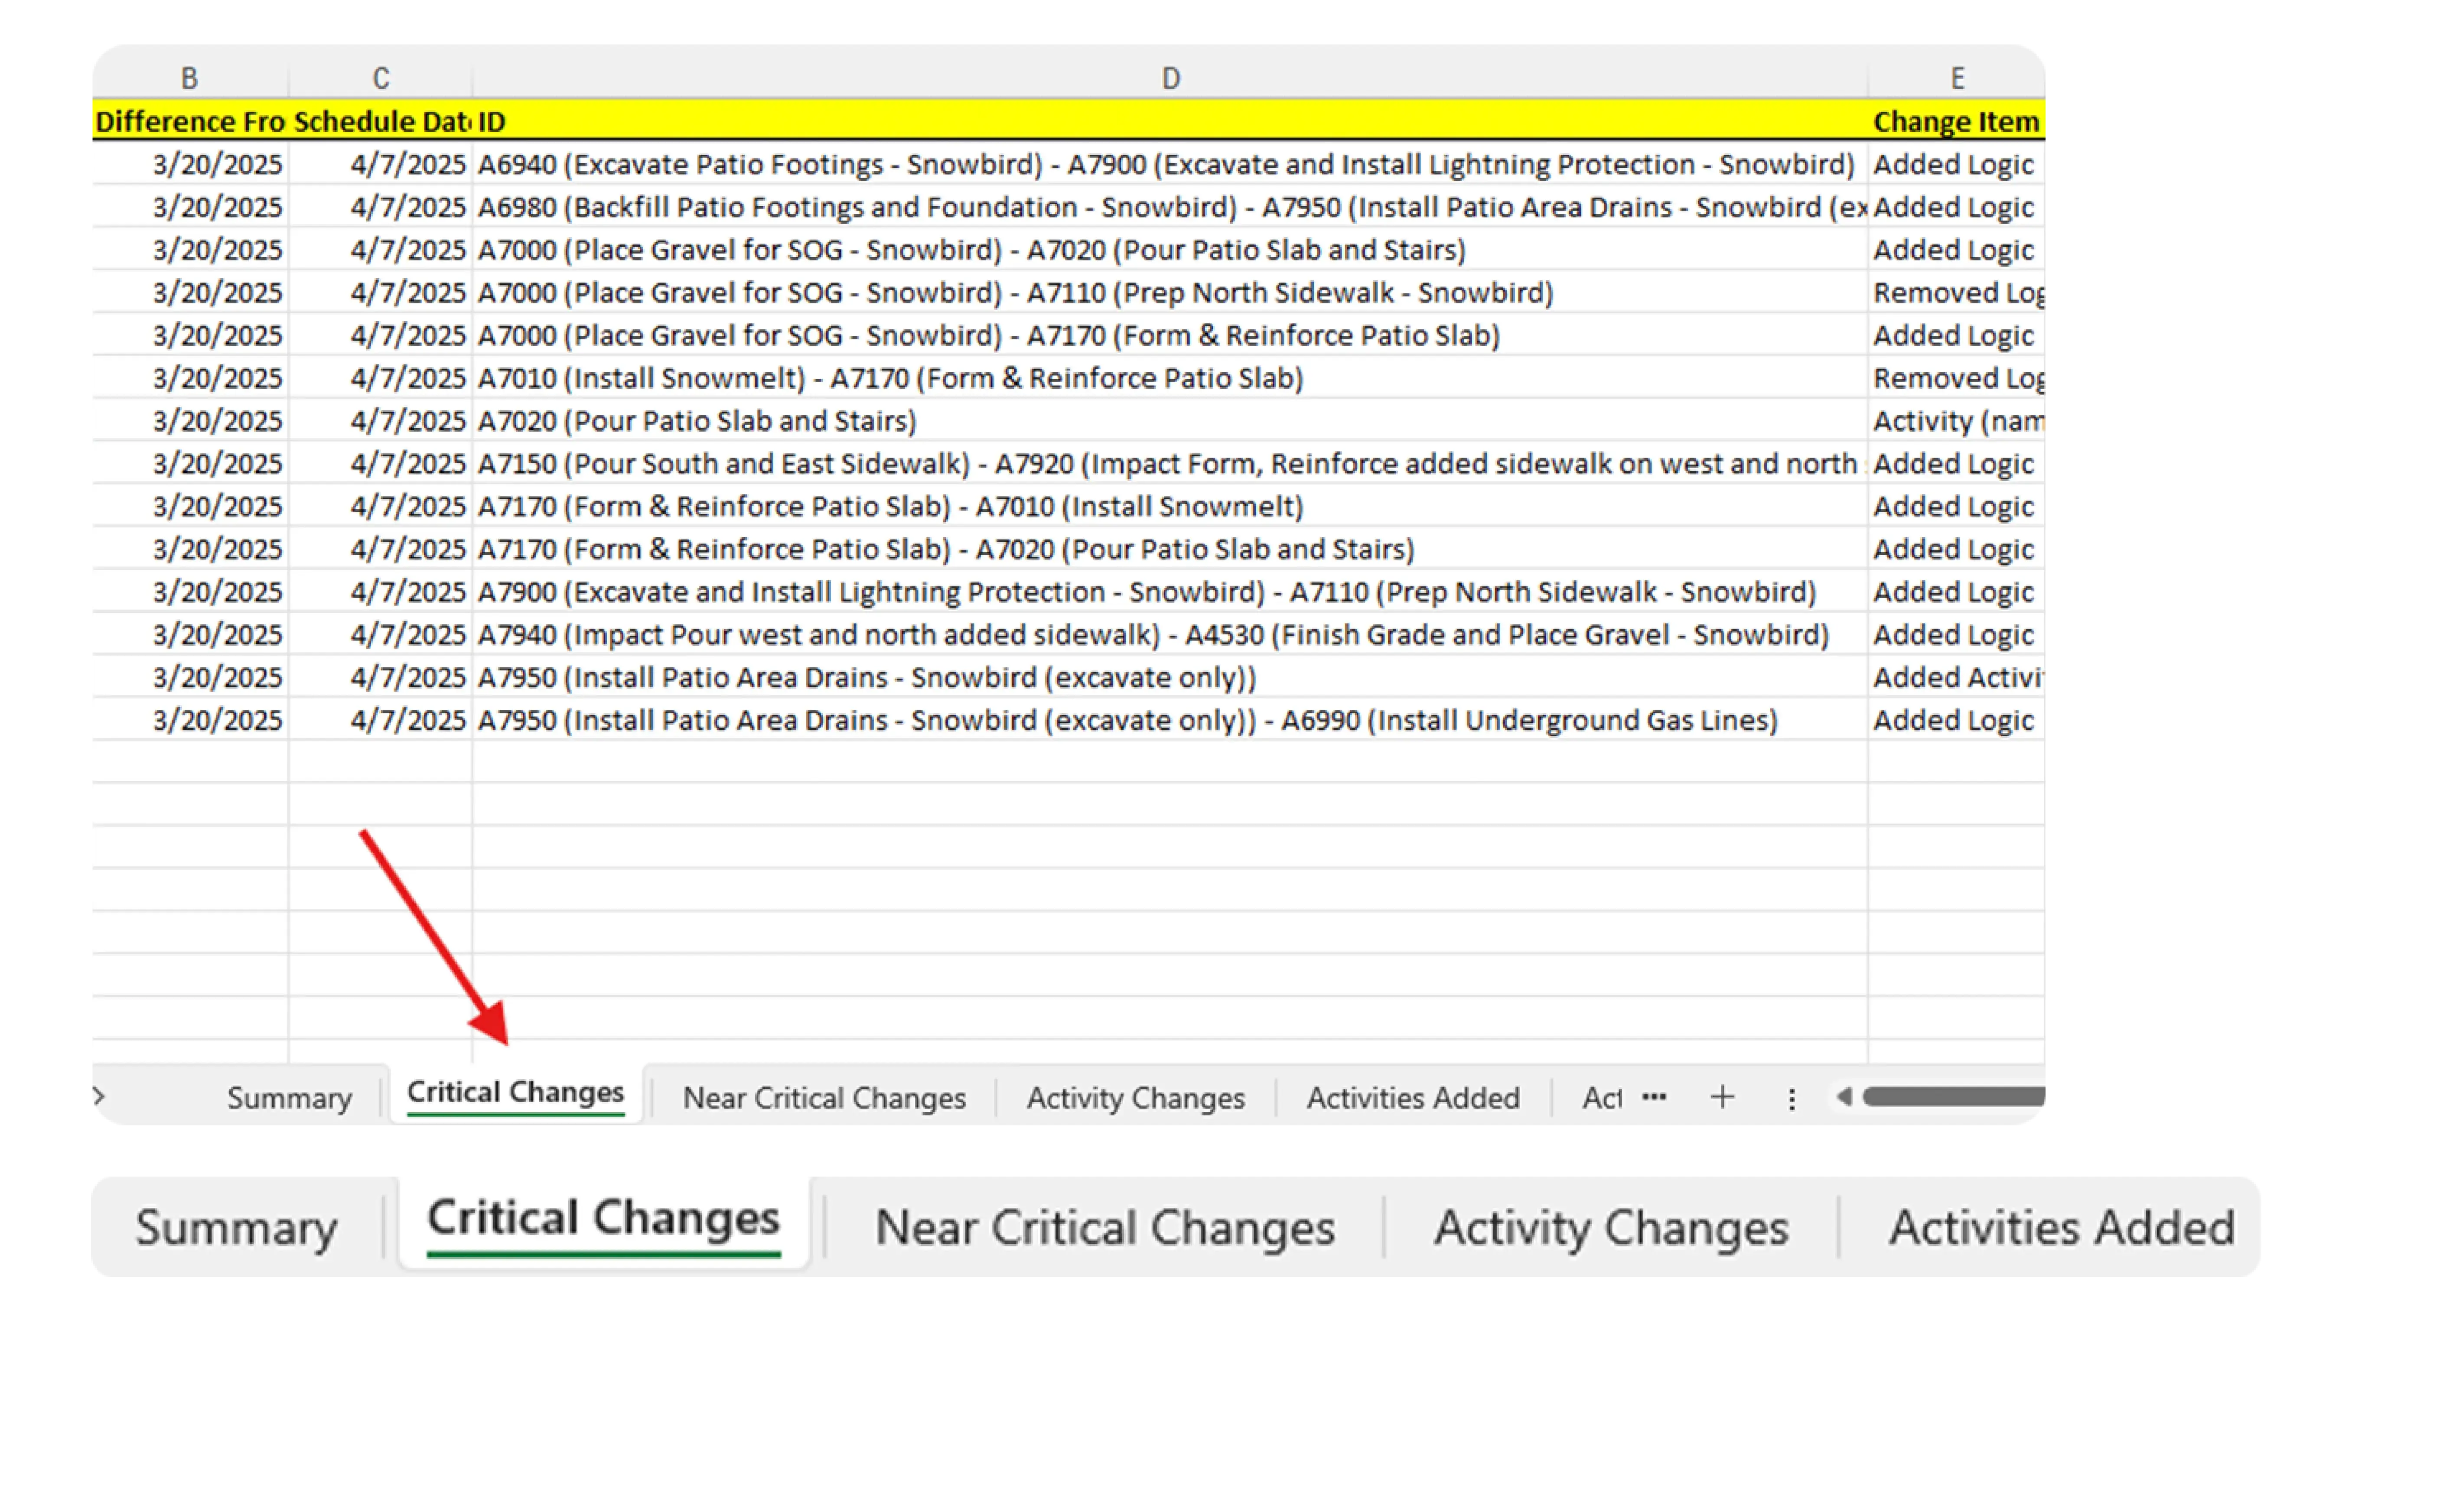Select the Activity Changes sheet tab
Screen dimensions: 2453x1512
(x=1135, y=1097)
